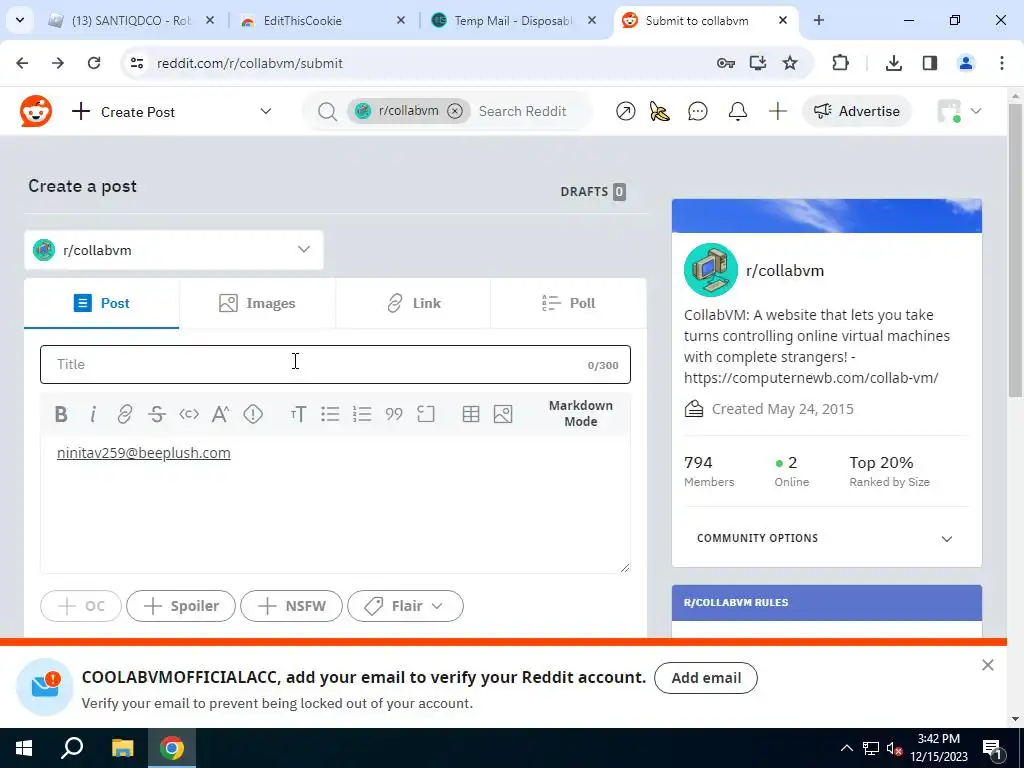Insert a code block

coord(426,414)
